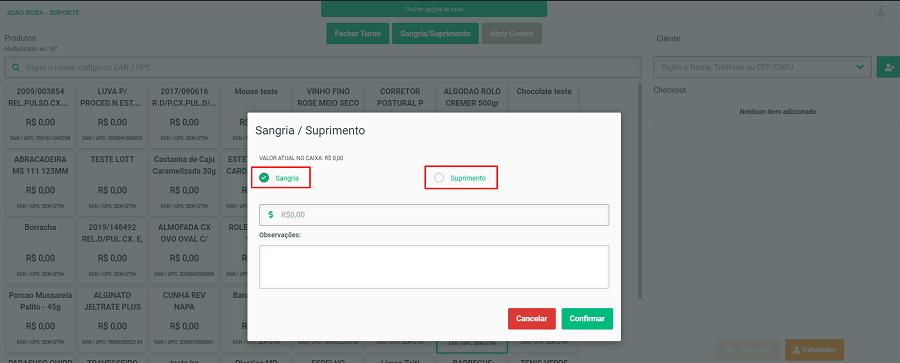Viewport: 900px width, 363px height.
Task: Confirm the Sangria / Suprimento entry
Action: click(x=587, y=319)
